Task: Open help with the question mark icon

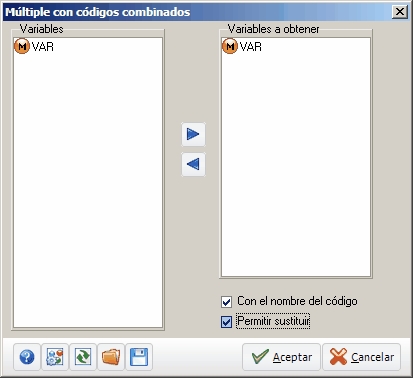Action: click(x=27, y=357)
